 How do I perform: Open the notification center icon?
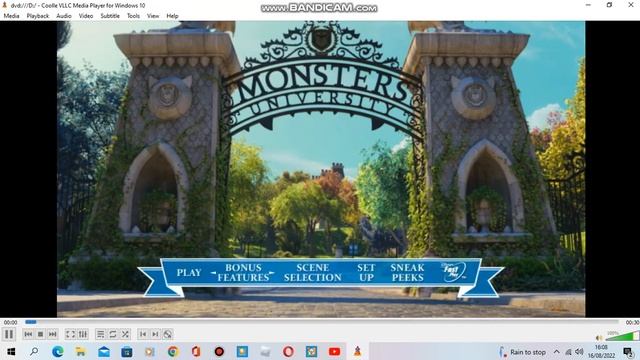click(629, 352)
